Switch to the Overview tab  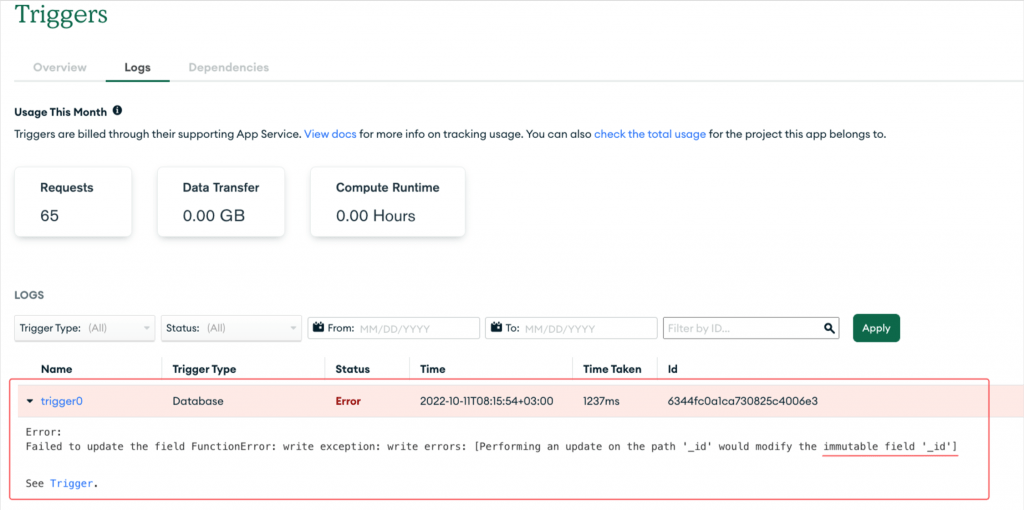59,67
